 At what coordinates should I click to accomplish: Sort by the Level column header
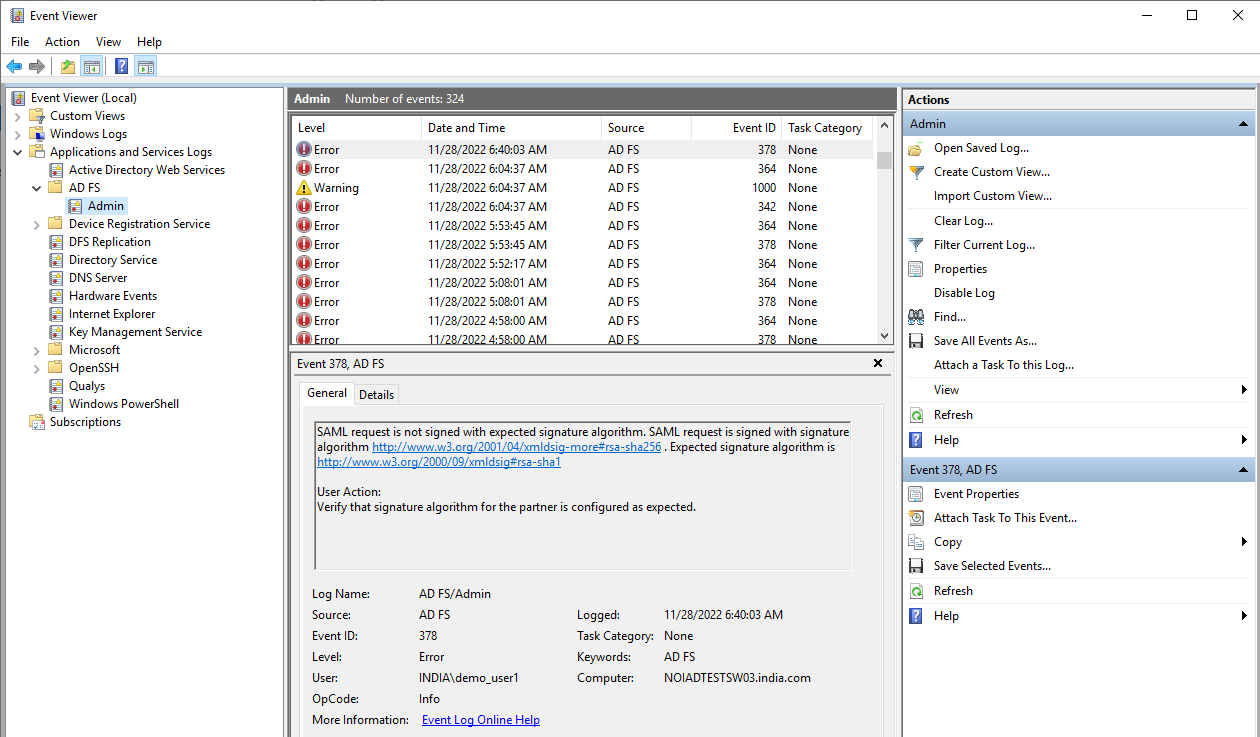pos(357,128)
